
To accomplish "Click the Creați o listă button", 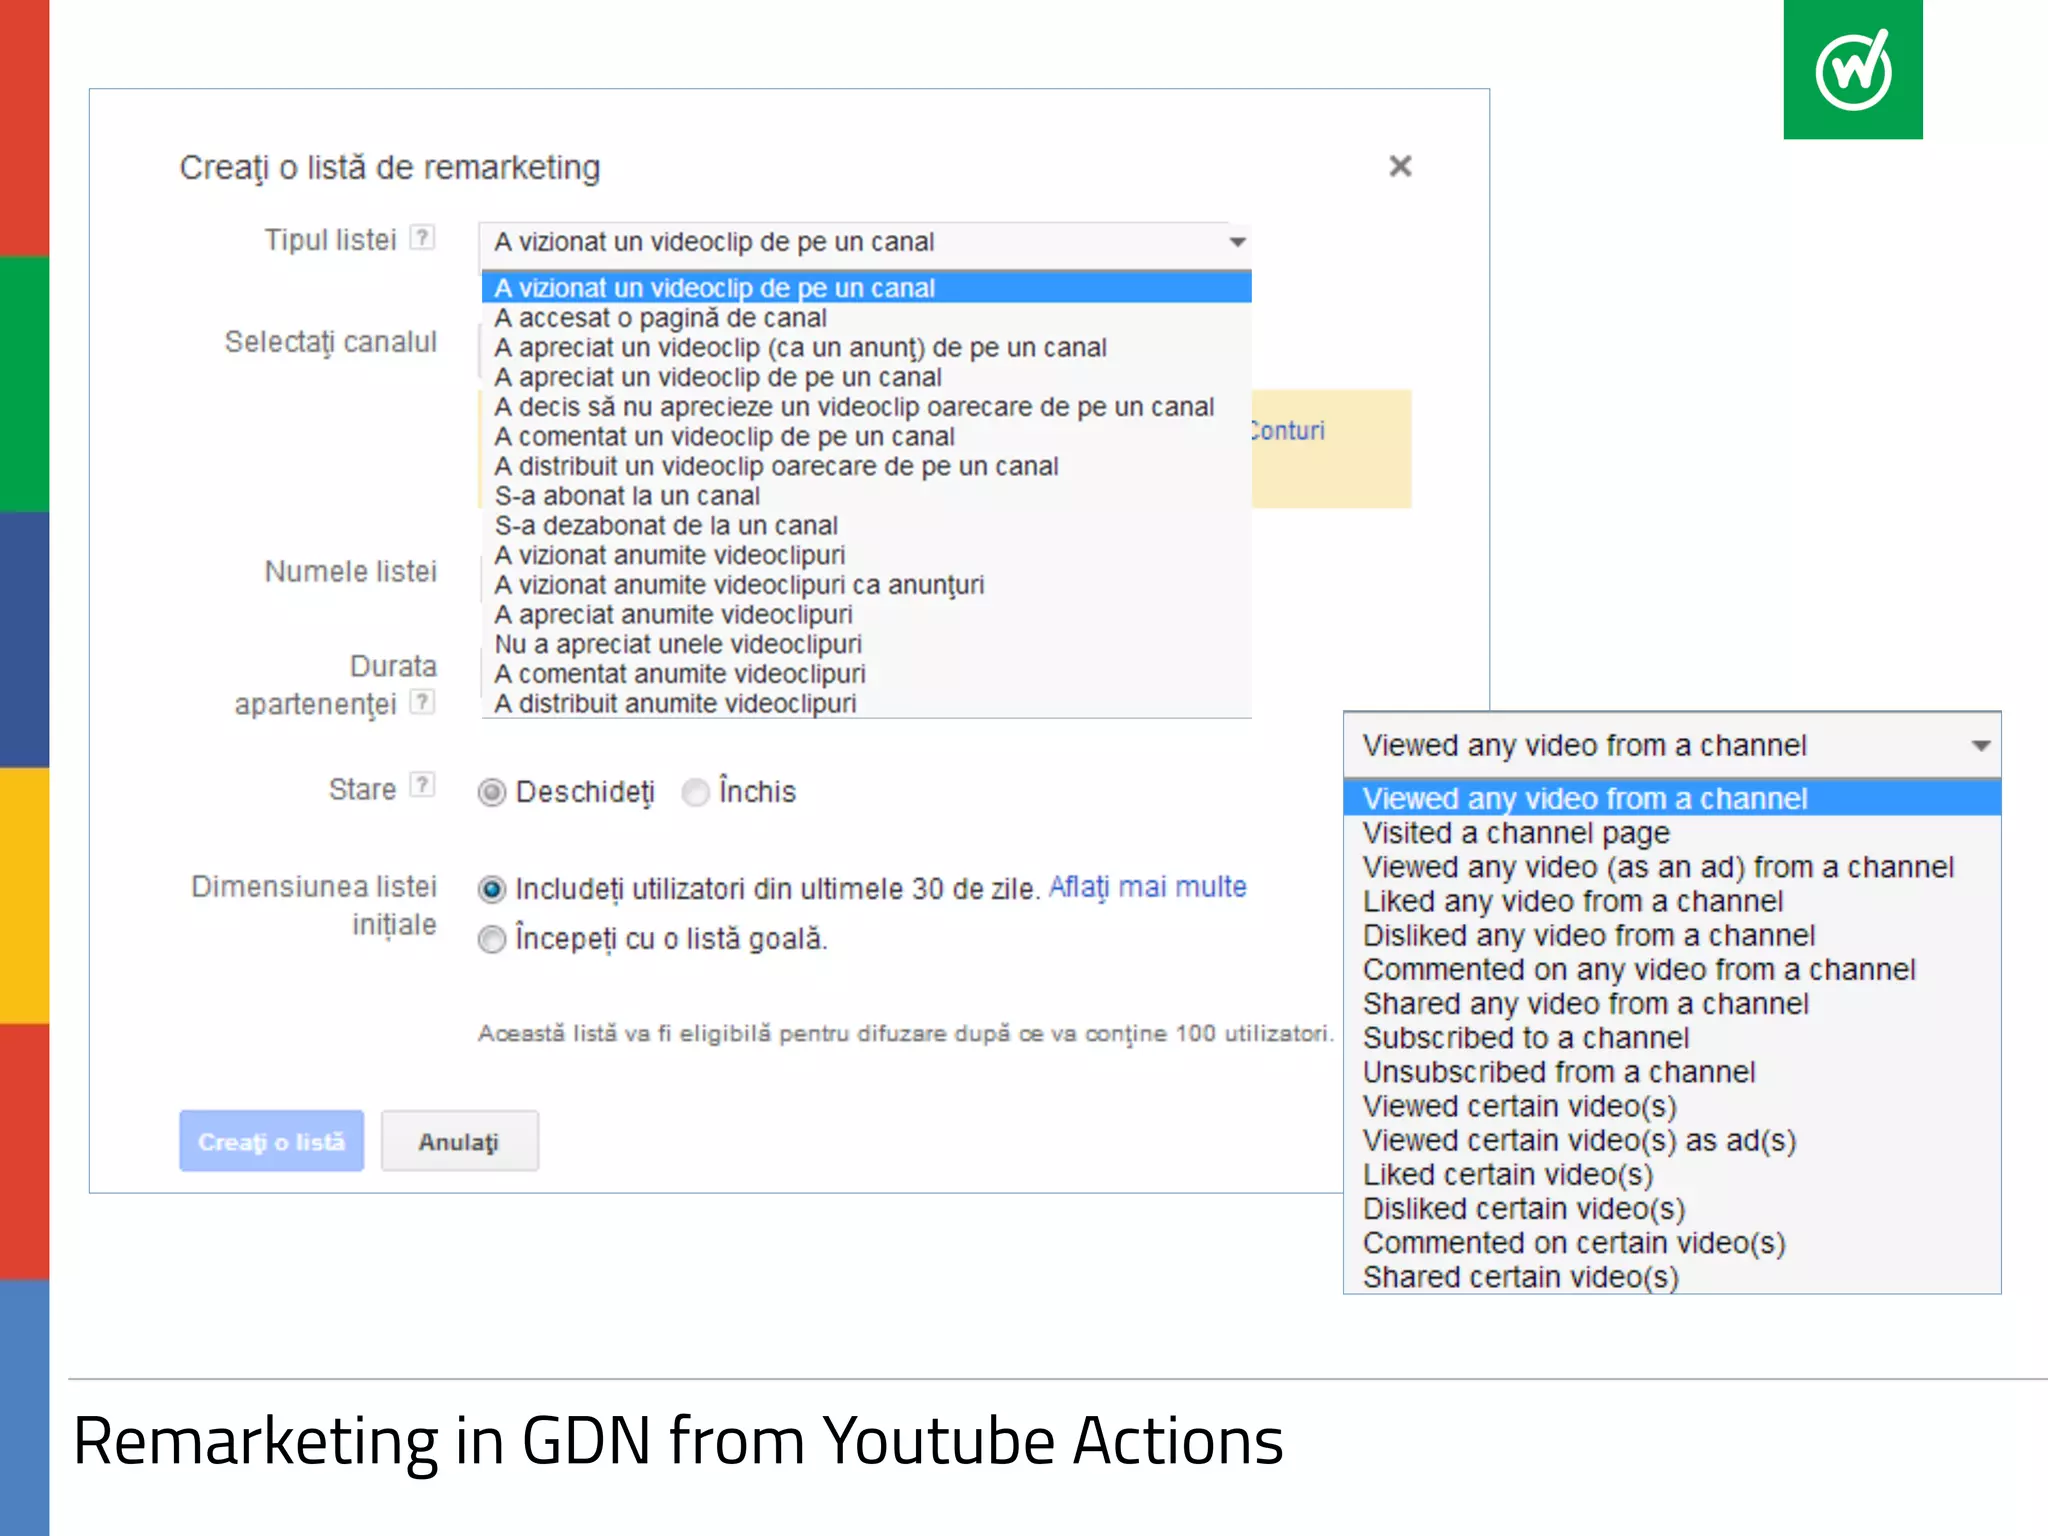I will point(271,1141).
